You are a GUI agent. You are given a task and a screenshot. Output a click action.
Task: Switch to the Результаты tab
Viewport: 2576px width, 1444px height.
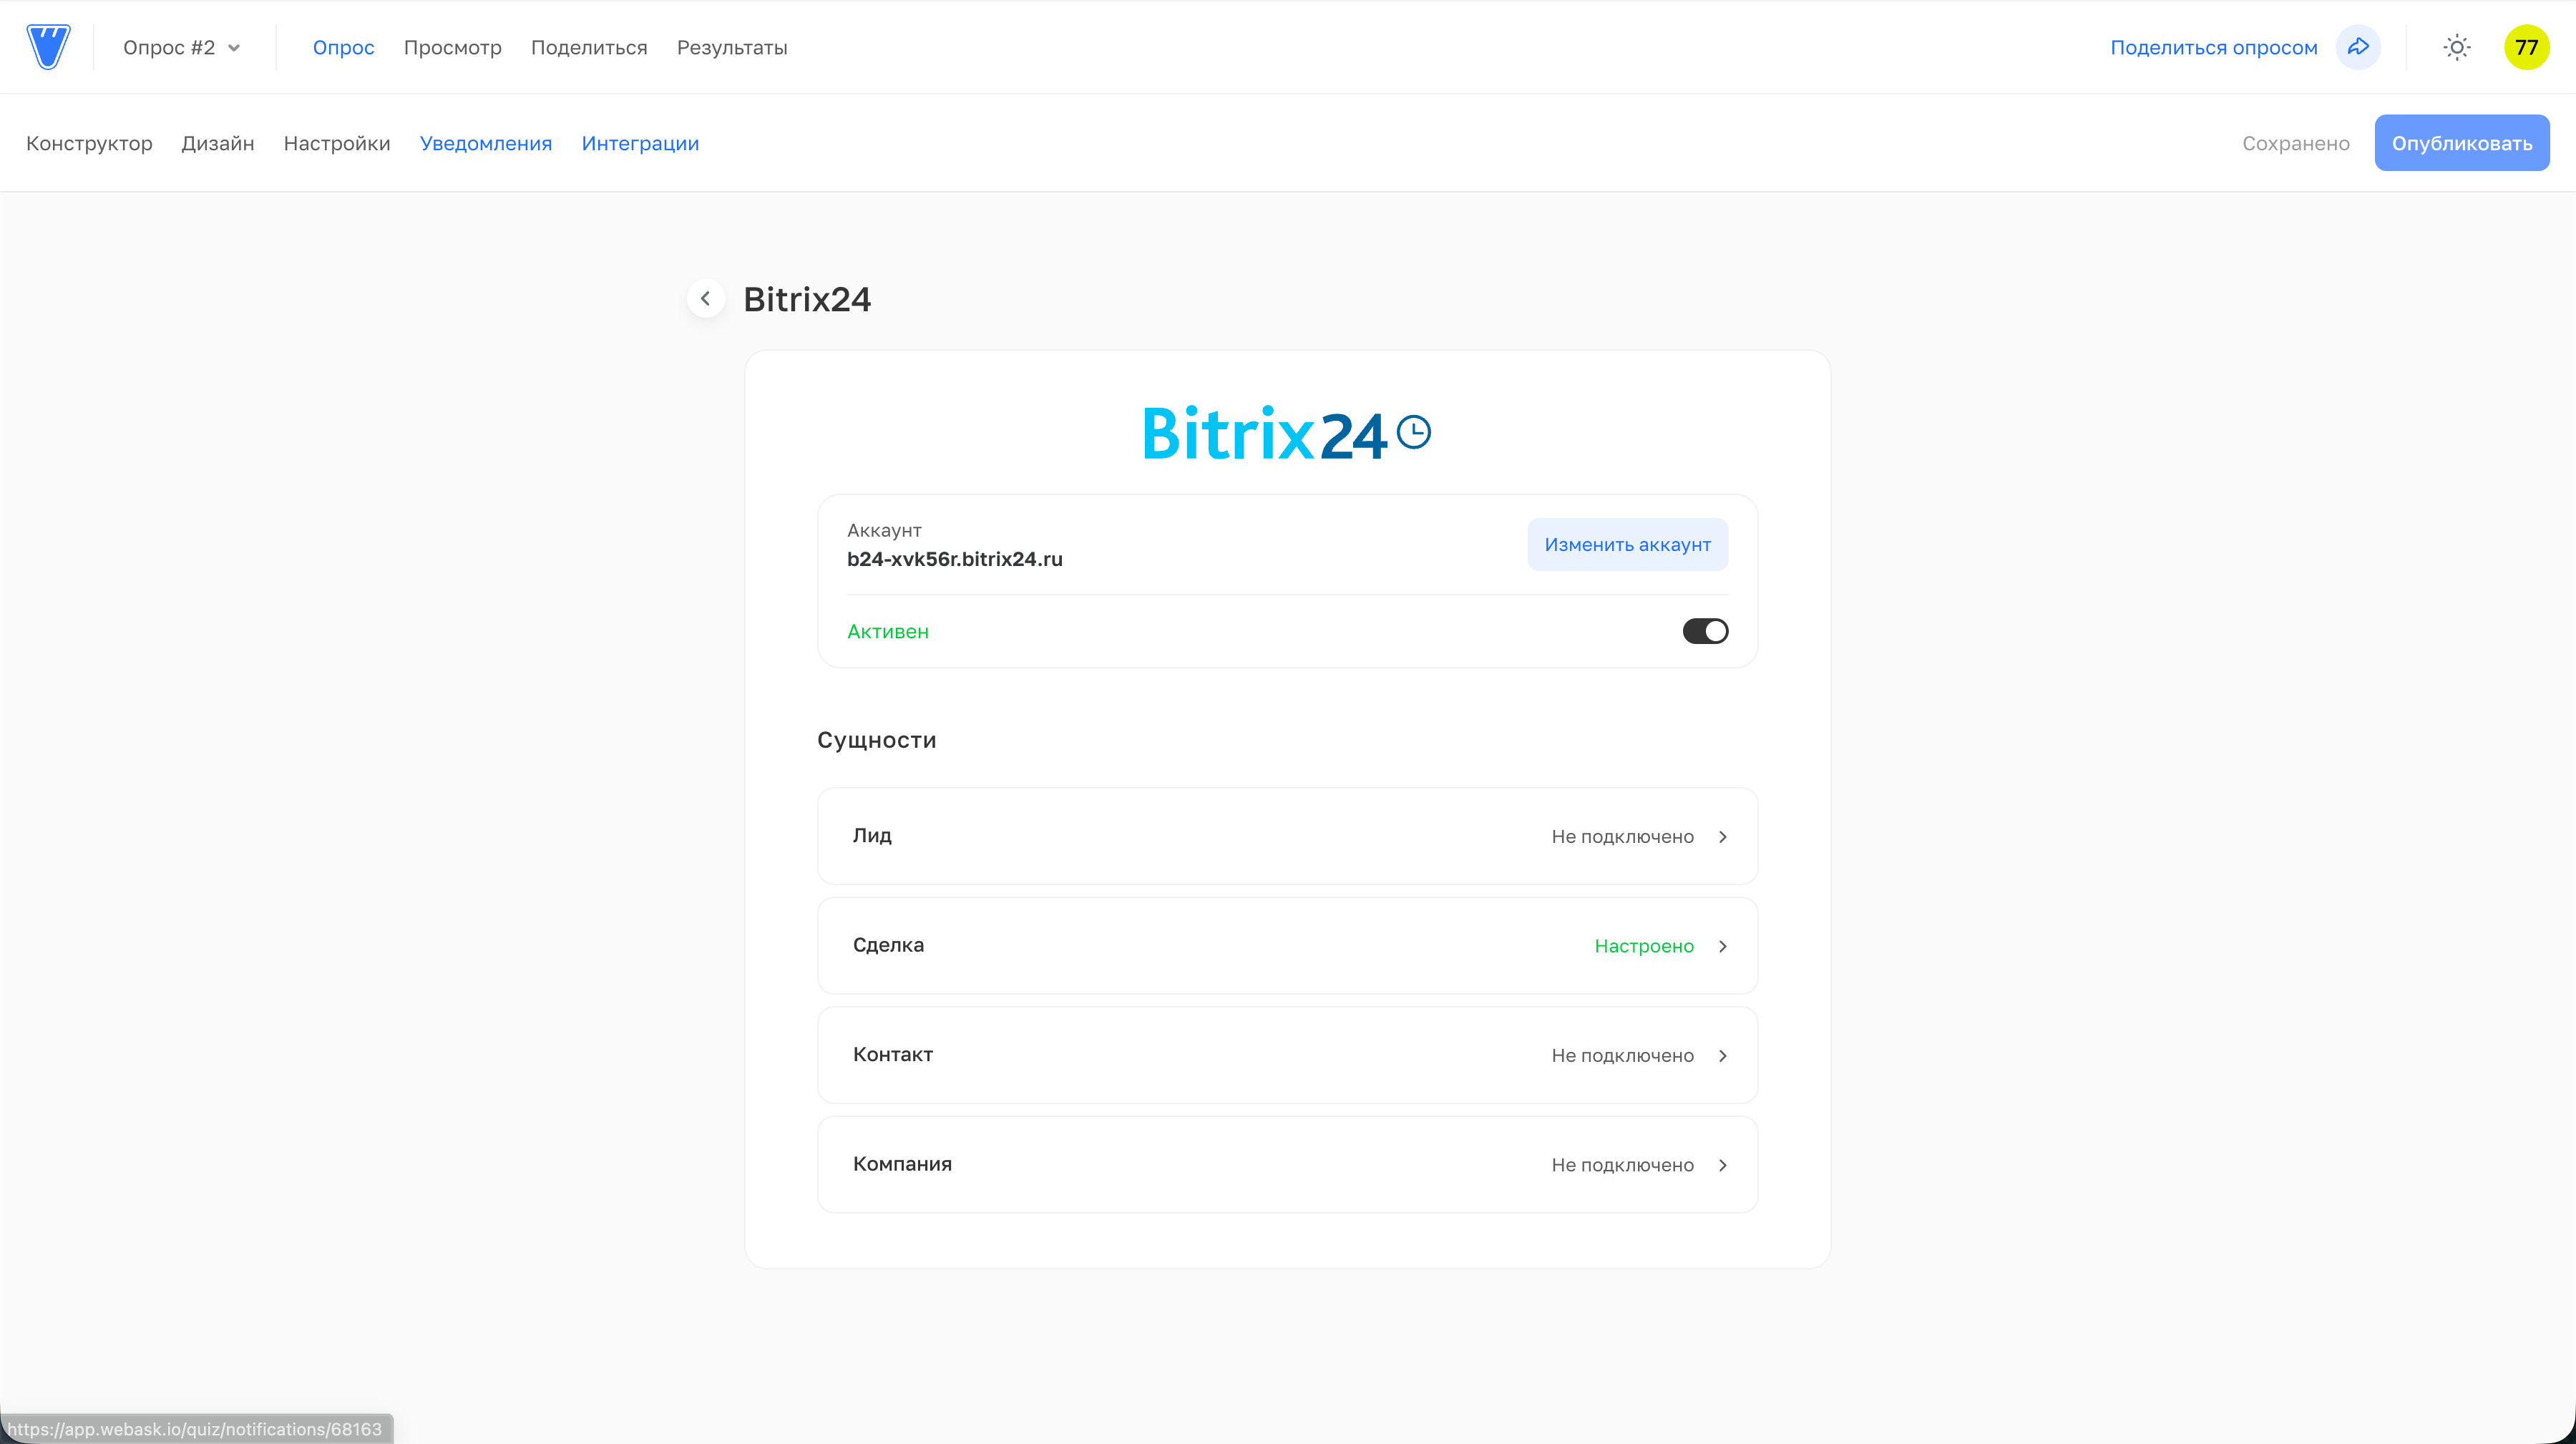pyautogui.click(x=732, y=47)
